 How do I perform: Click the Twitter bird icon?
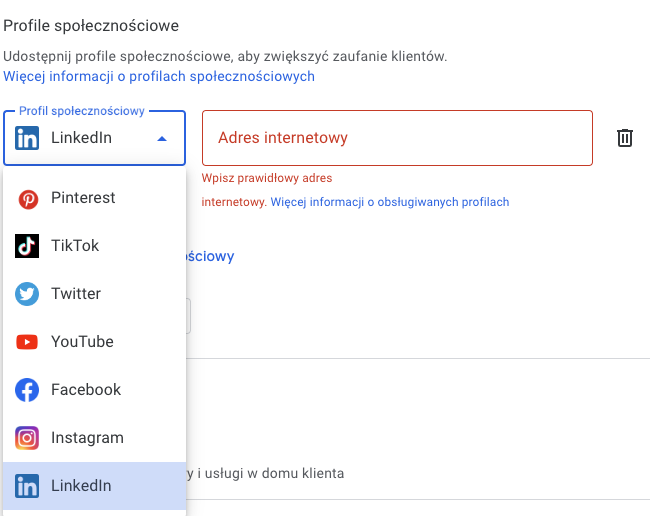tap(27, 294)
